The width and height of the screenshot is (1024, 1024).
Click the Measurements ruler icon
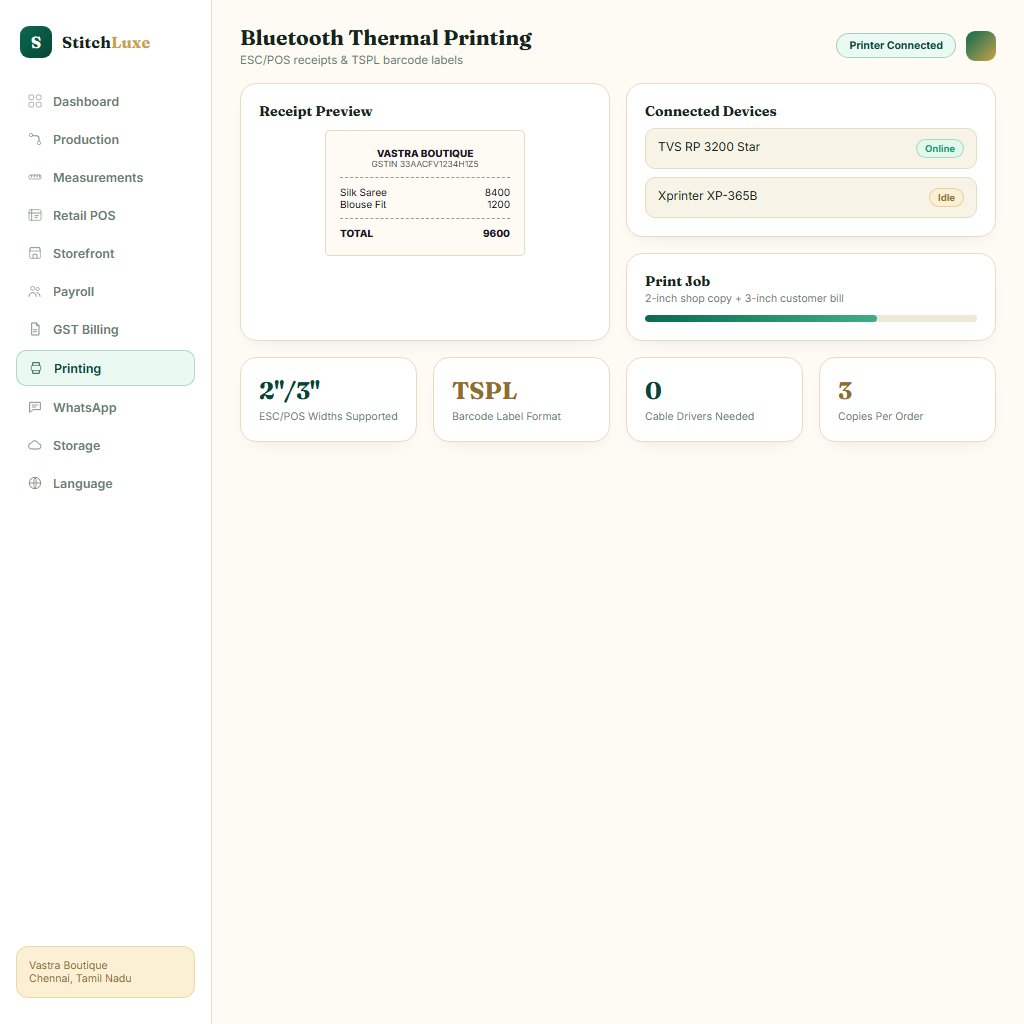point(35,177)
